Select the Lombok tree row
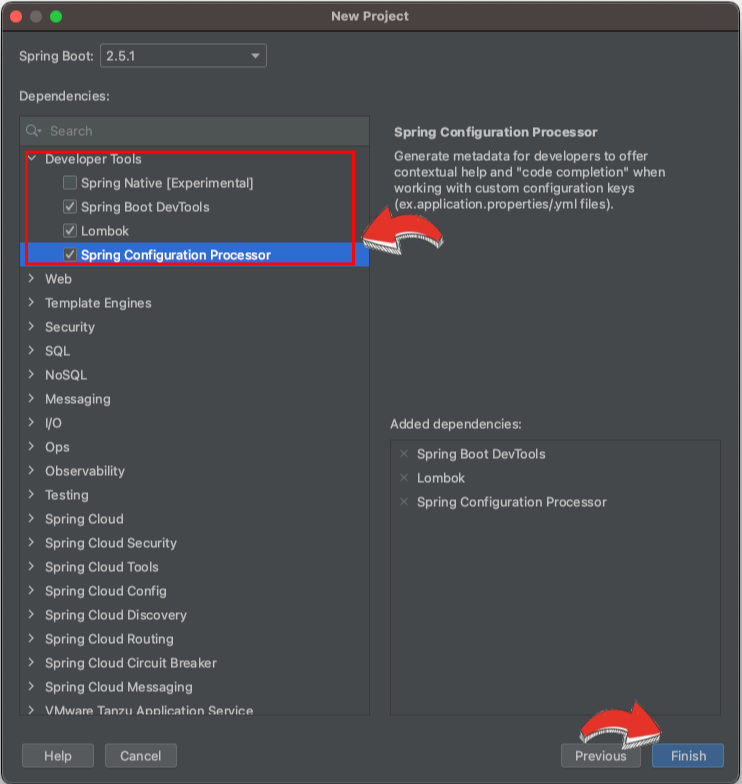 click(x=194, y=231)
